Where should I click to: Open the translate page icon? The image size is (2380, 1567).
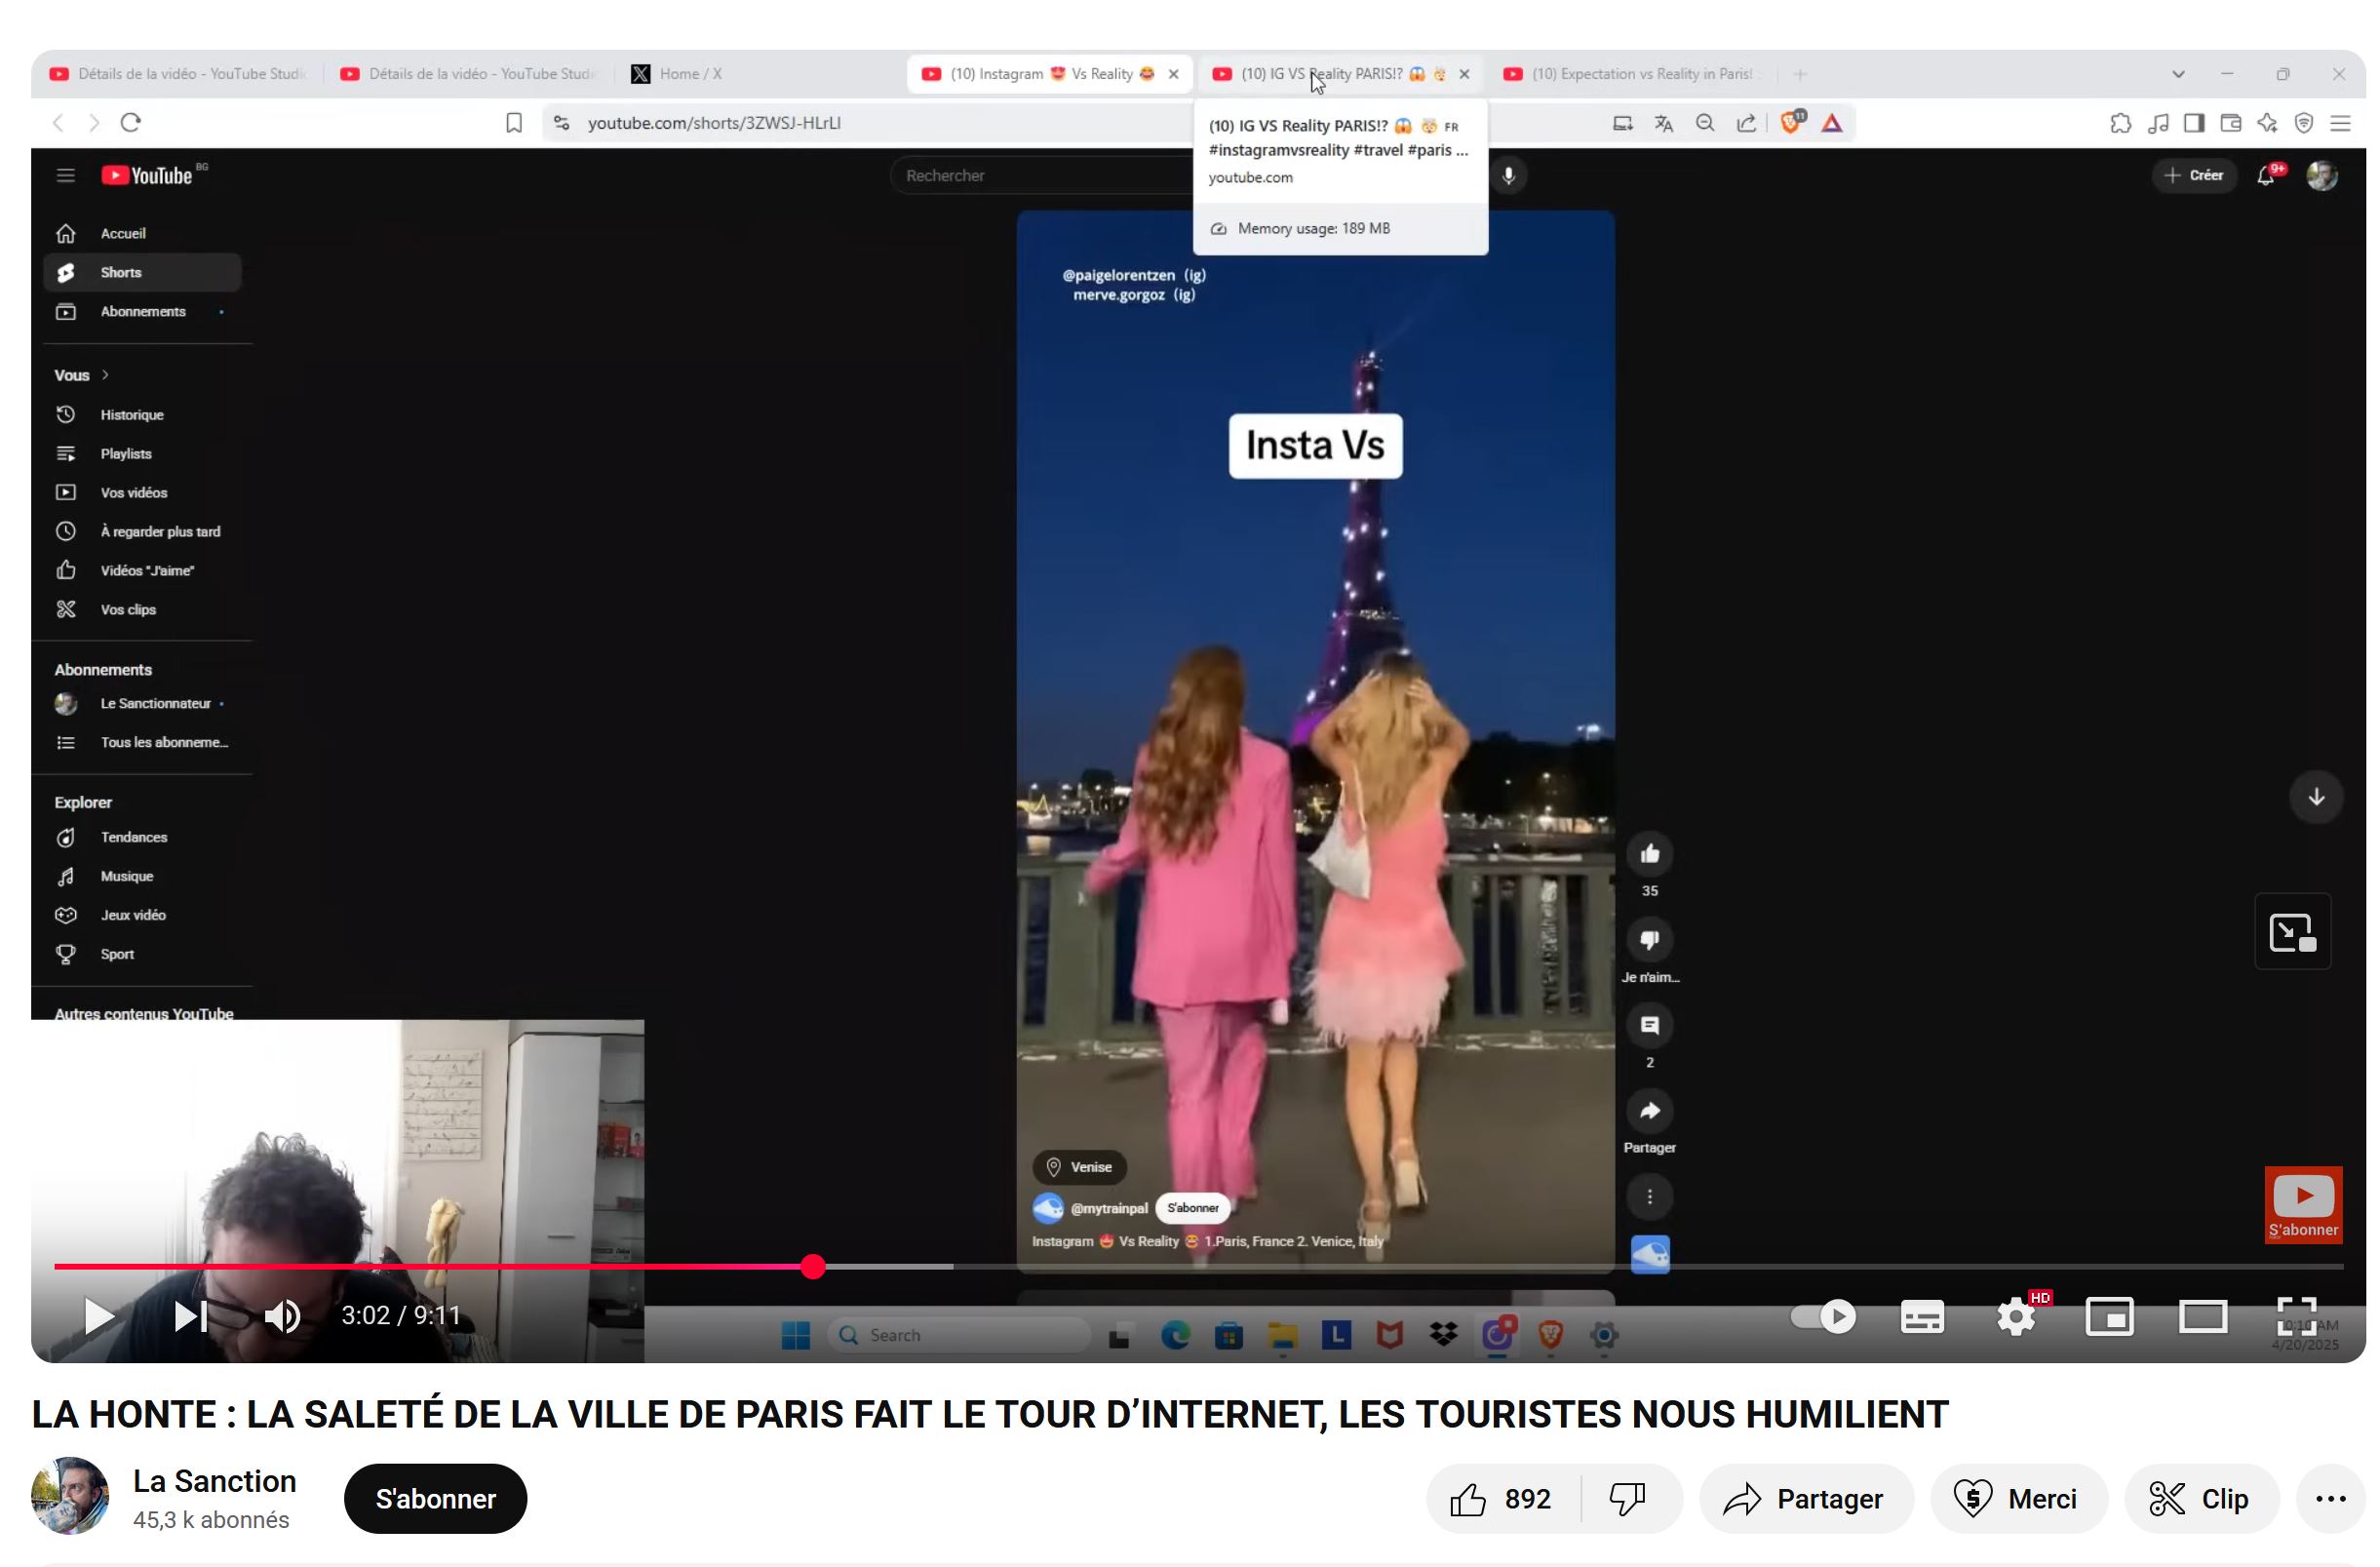click(1664, 123)
